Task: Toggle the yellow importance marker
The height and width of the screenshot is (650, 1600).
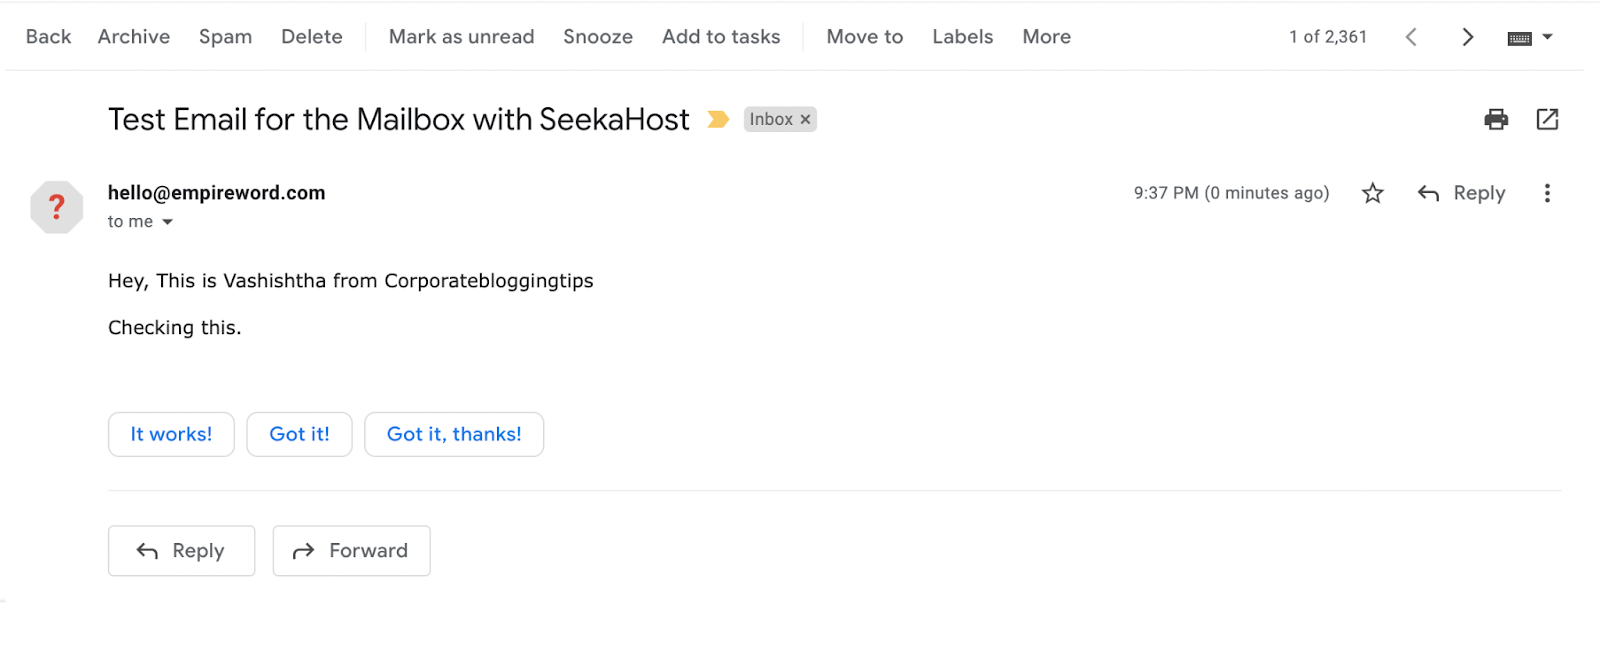Action: [718, 120]
